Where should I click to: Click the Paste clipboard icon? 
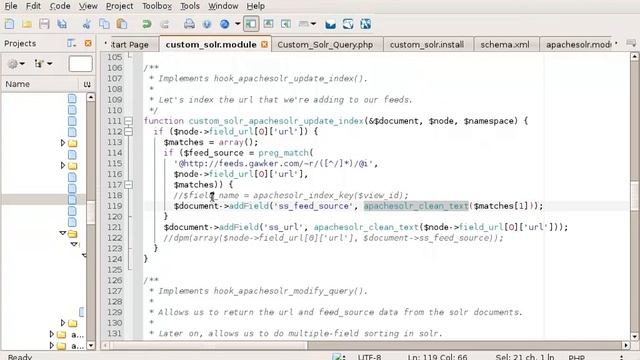point(122,24)
